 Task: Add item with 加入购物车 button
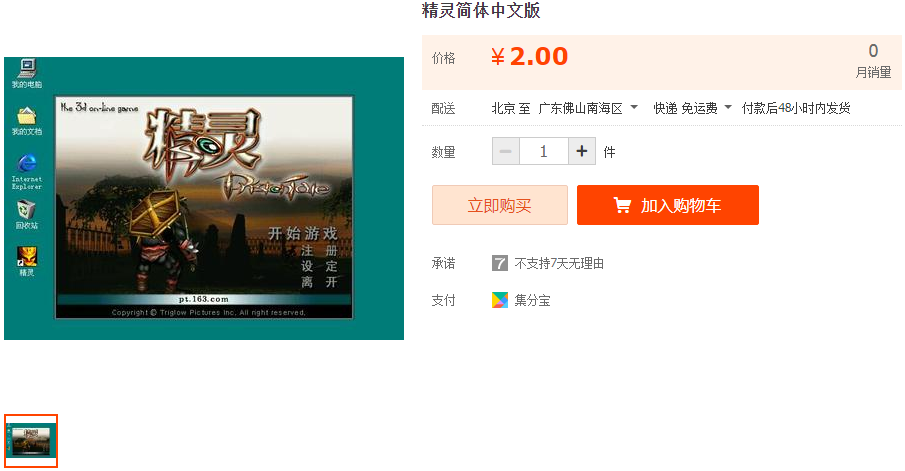click(668, 205)
